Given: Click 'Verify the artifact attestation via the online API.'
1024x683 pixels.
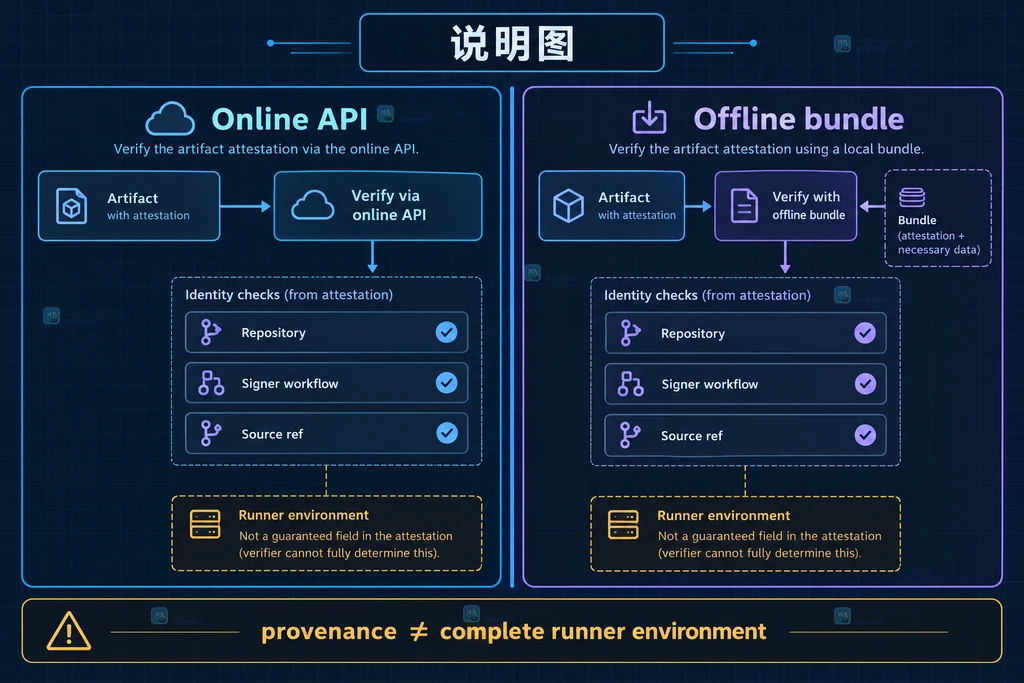Looking at the screenshot, I should [x=266, y=149].
